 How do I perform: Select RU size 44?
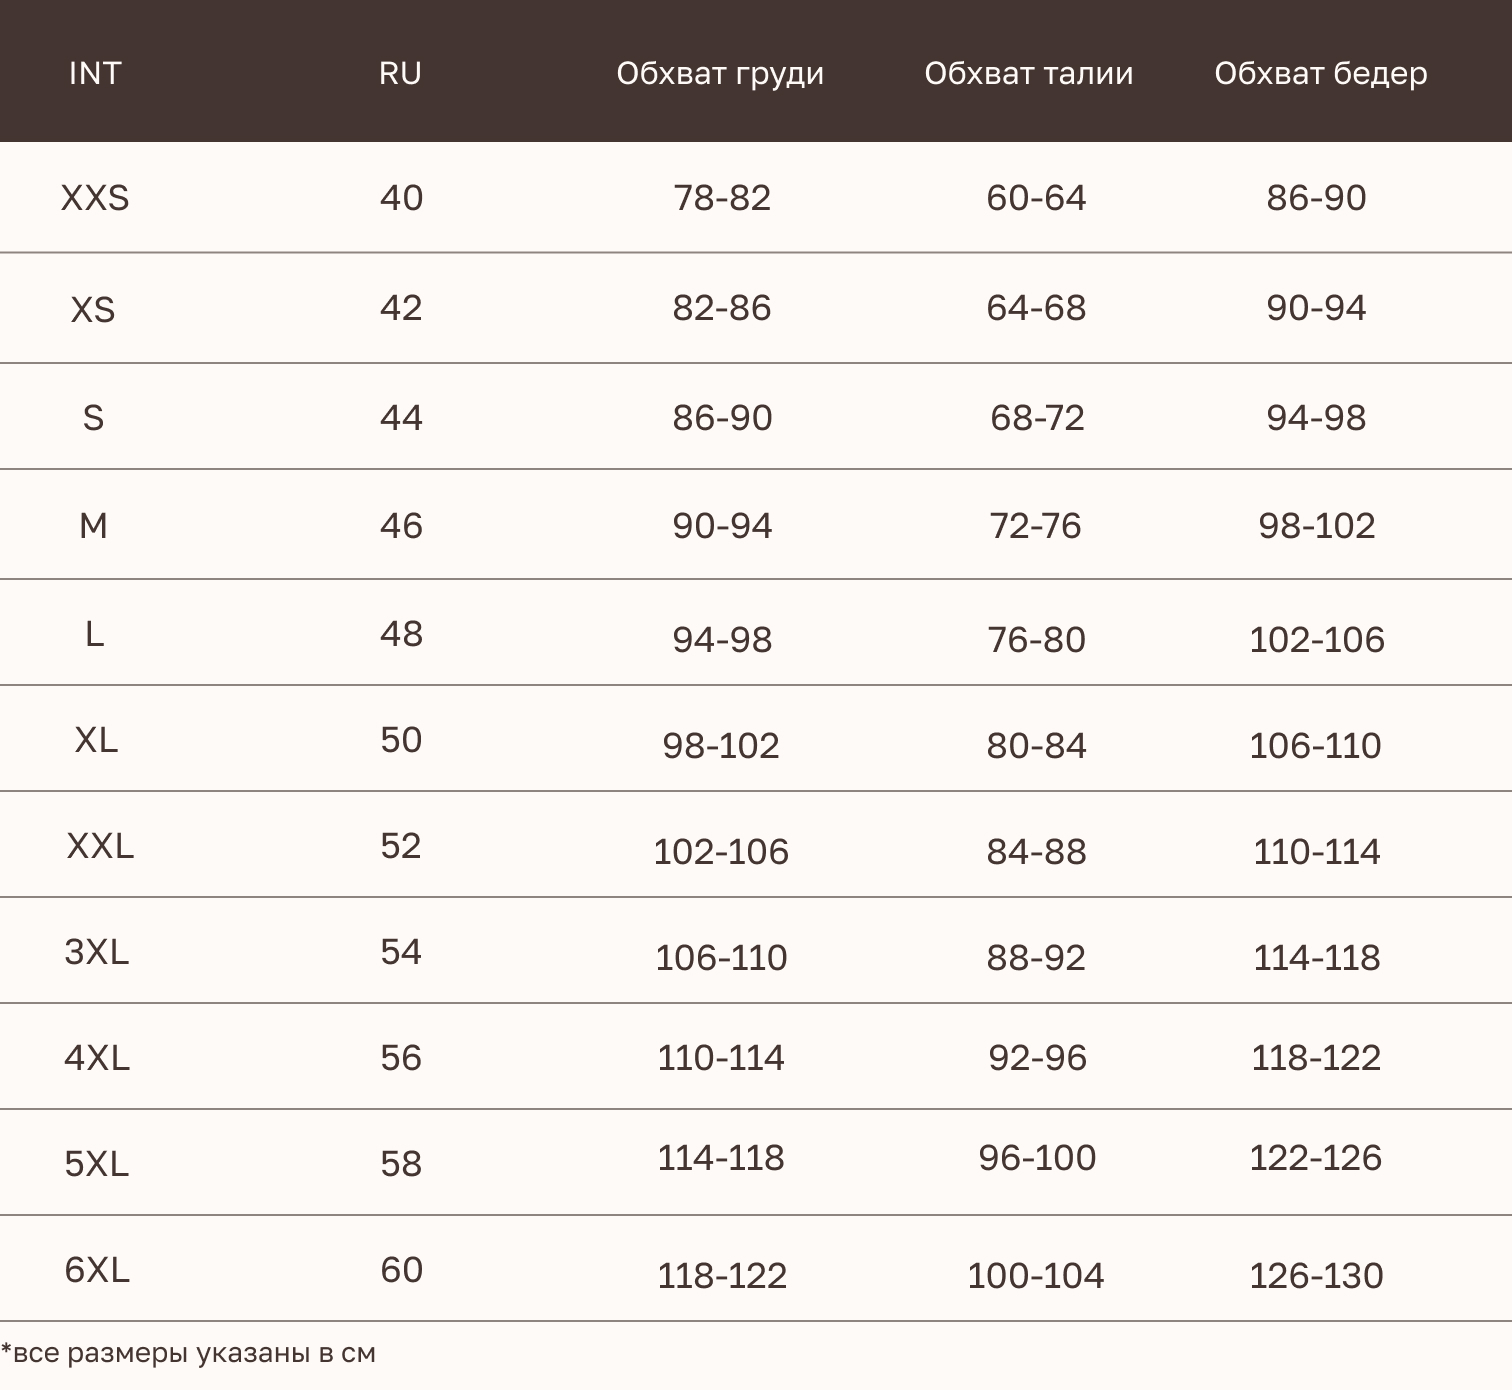tap(401, 417)
